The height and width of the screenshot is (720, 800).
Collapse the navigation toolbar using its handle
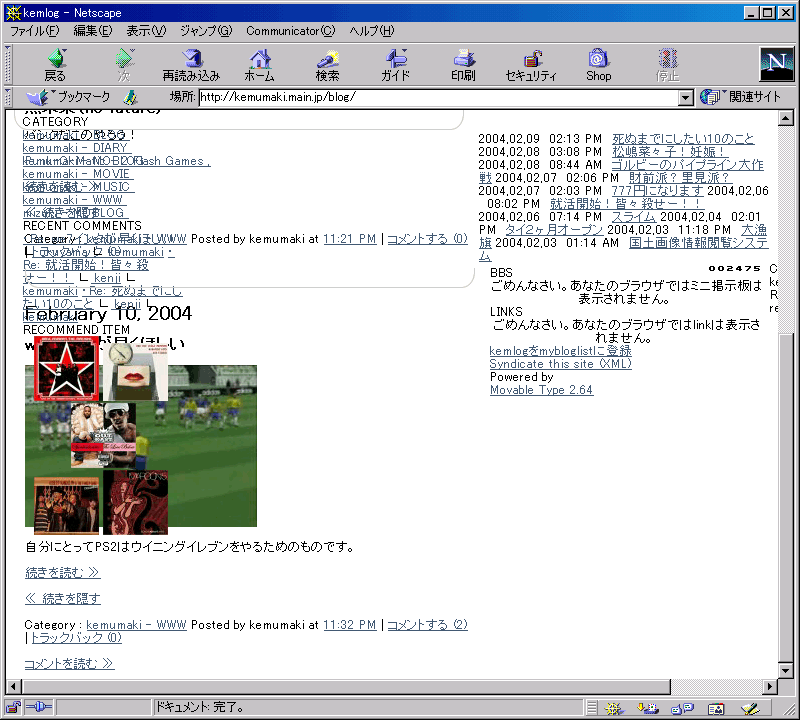point(8,64)
